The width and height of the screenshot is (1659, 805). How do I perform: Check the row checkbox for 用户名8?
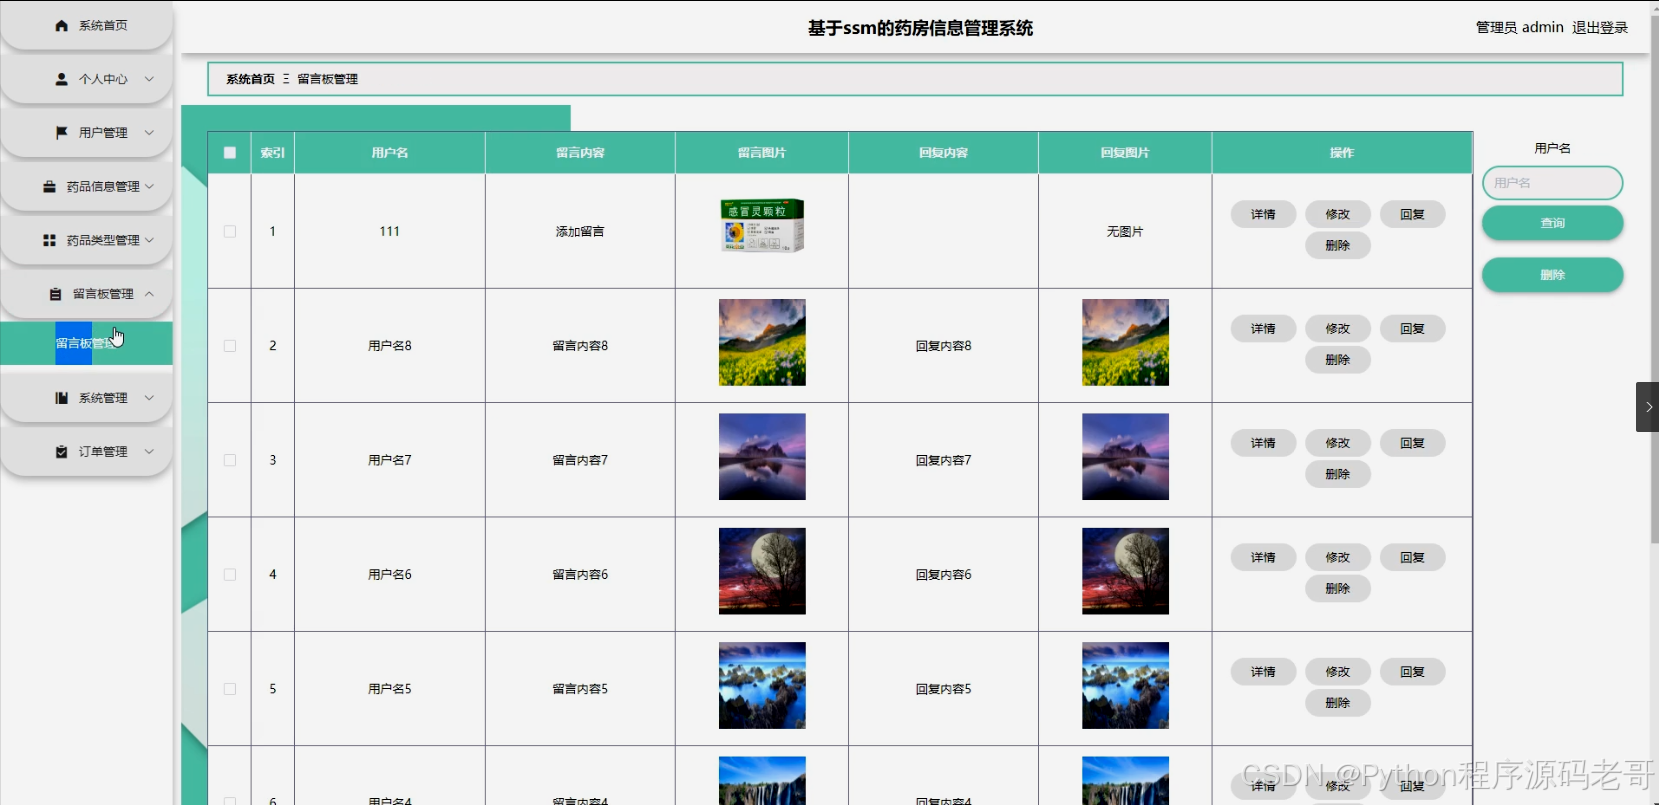230,346
